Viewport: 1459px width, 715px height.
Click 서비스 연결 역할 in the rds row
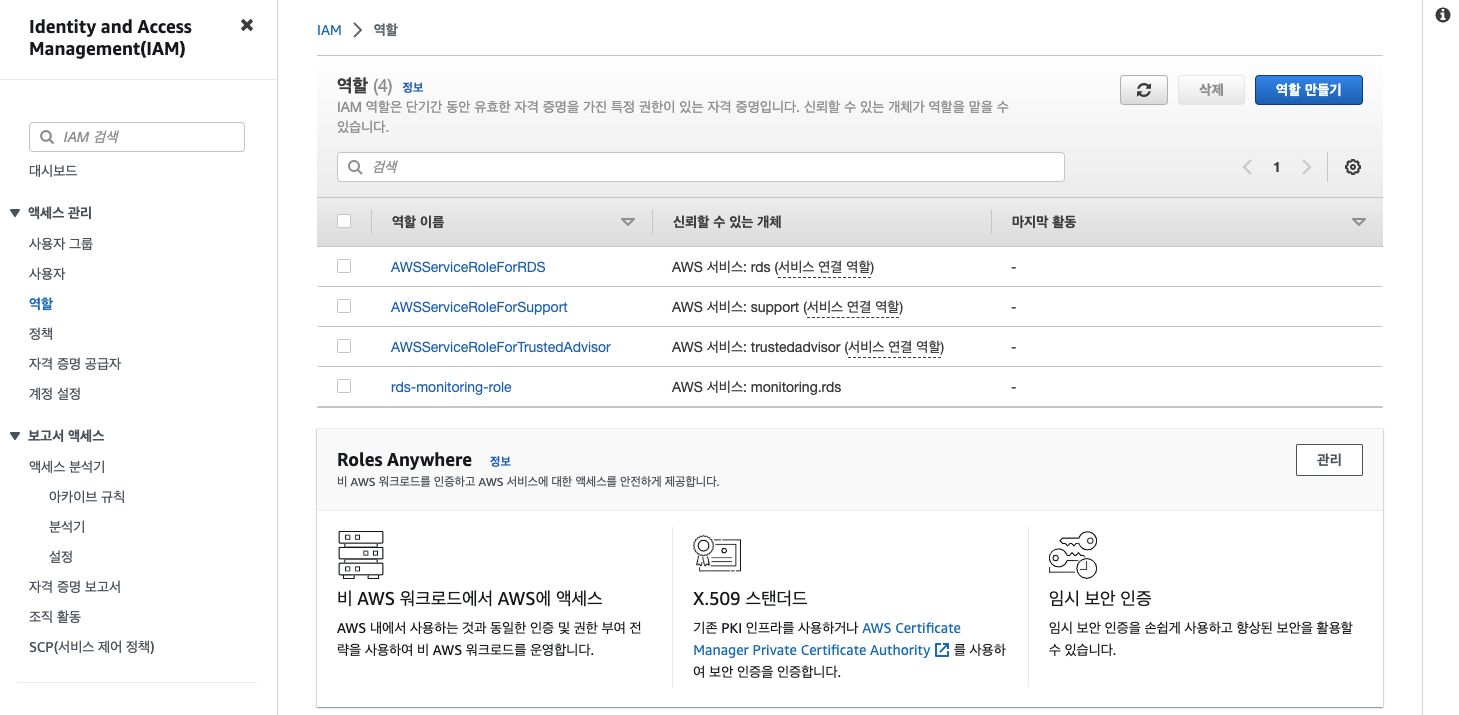(x=825, y=267)
